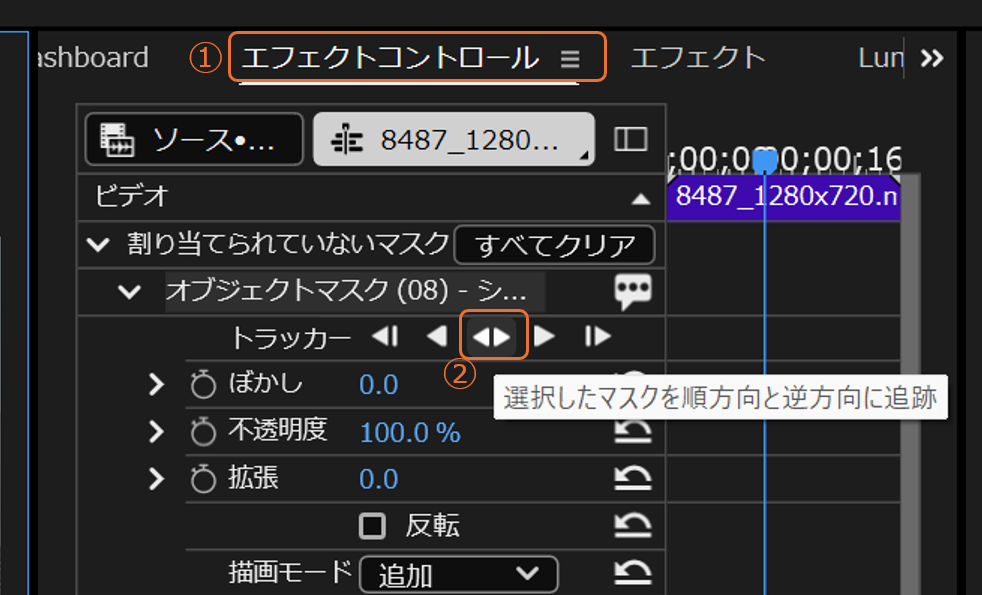Viewport: 982px width, 595px height.
Task: Select the 8487_1280 sequence clip button
Action: [x=454, y=139]
